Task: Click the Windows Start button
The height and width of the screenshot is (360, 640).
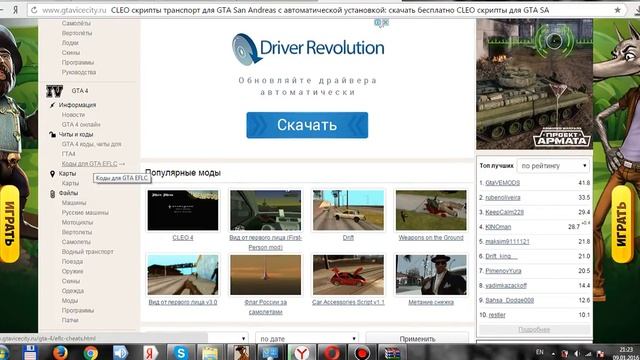Action: click(x=4, y=353)
